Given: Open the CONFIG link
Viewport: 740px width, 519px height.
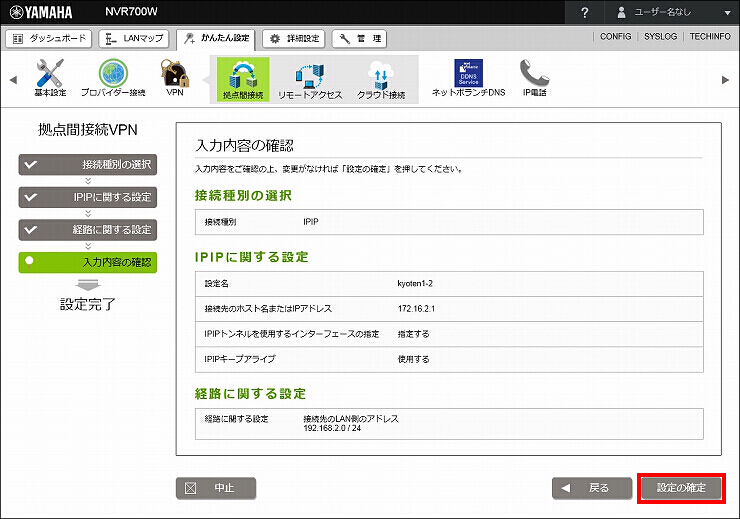Looking at the screenshot, I should [615, 36].
